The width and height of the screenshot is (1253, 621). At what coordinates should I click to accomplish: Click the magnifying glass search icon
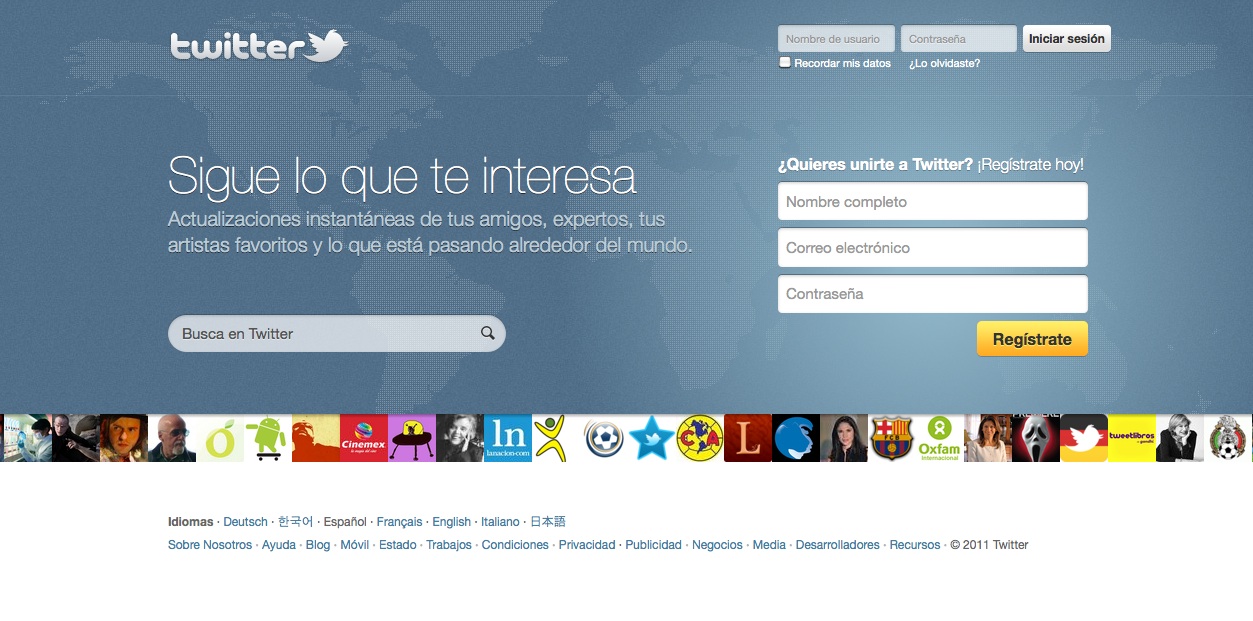pyautogui.click(x=488, y=333)
